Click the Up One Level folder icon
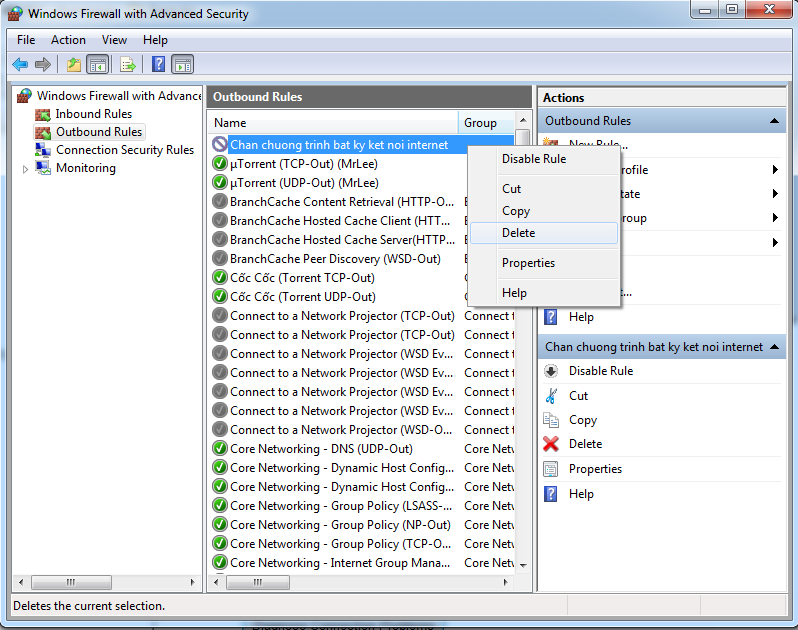This screenshot has width=798, height=630. [x=74, y=65]
